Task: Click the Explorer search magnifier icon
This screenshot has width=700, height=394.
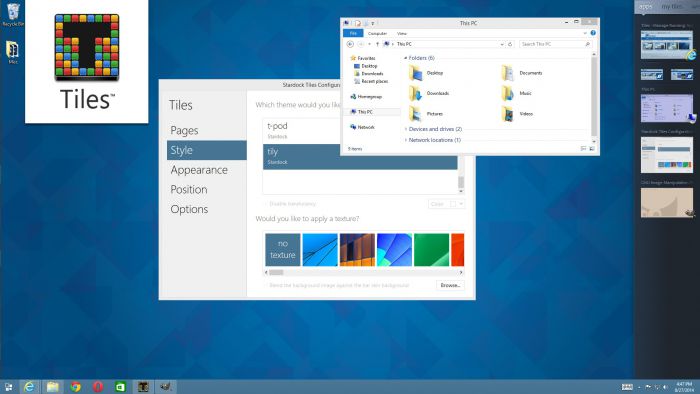Action: pos(588,44)
